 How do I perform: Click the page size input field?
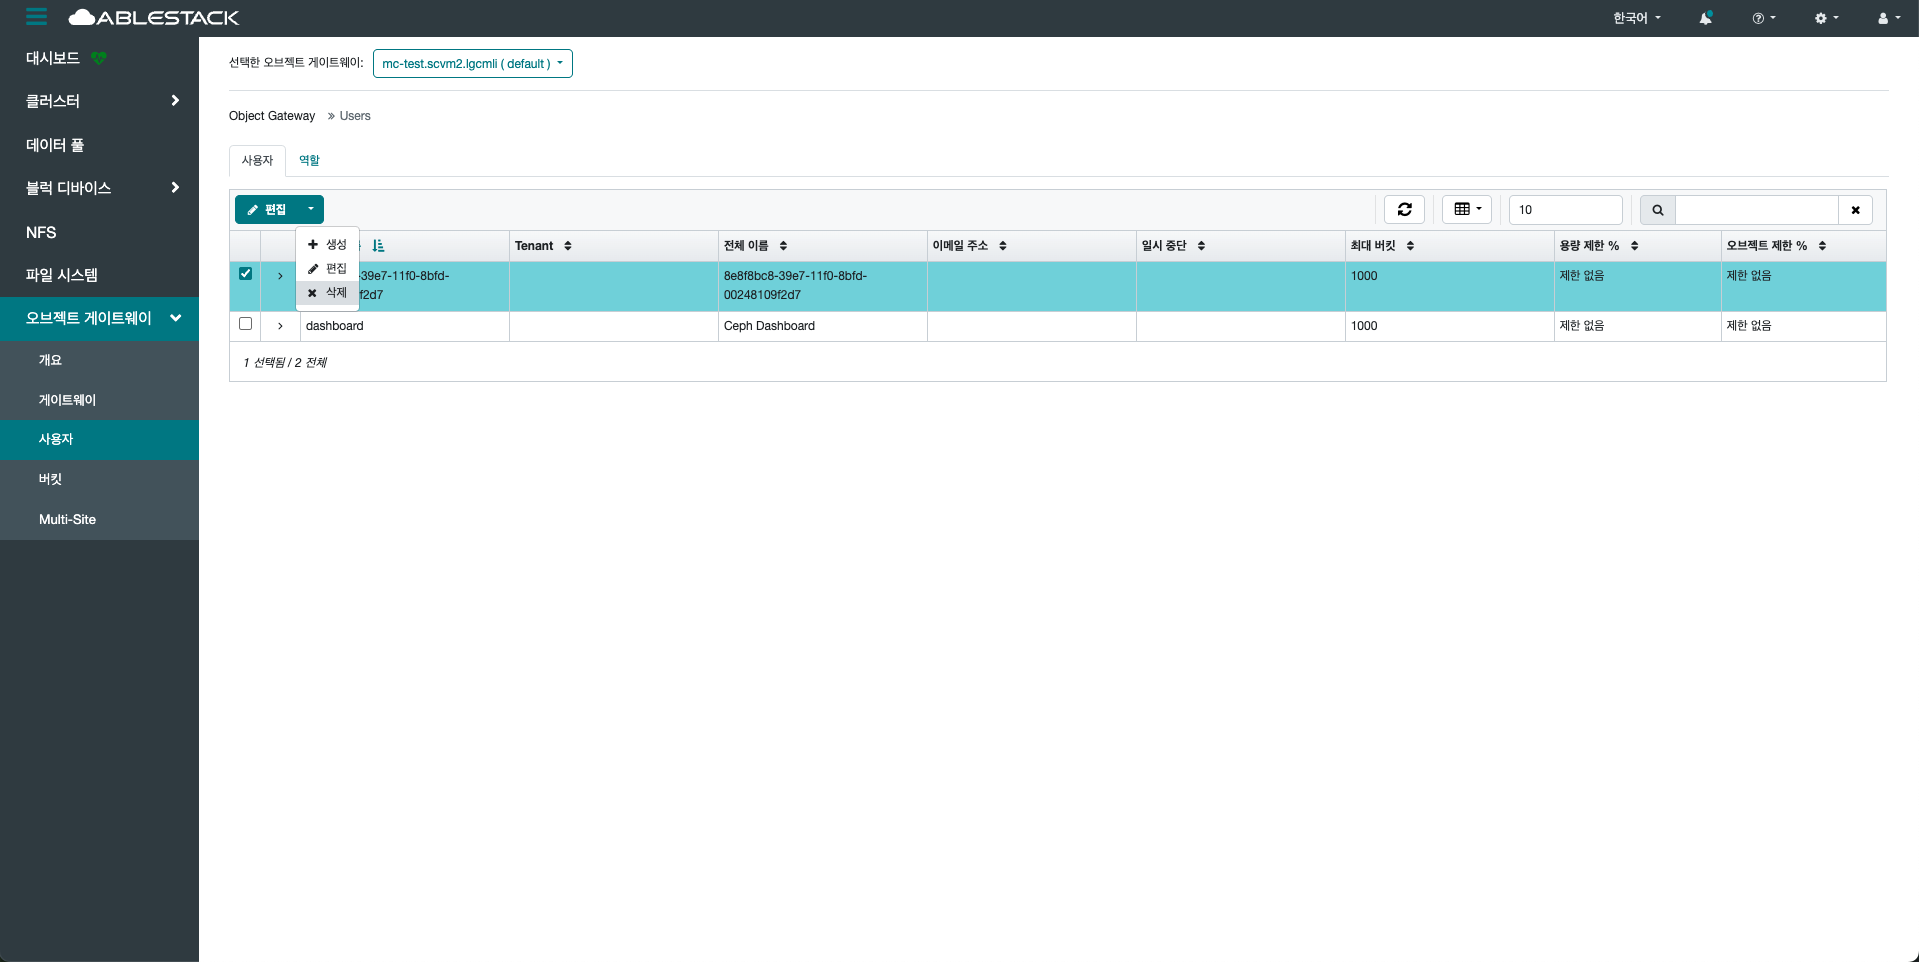click(x=1564, y=210)
